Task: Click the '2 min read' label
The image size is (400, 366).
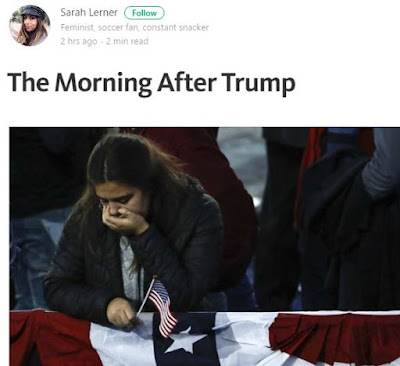Action: [x=127, y=41]
